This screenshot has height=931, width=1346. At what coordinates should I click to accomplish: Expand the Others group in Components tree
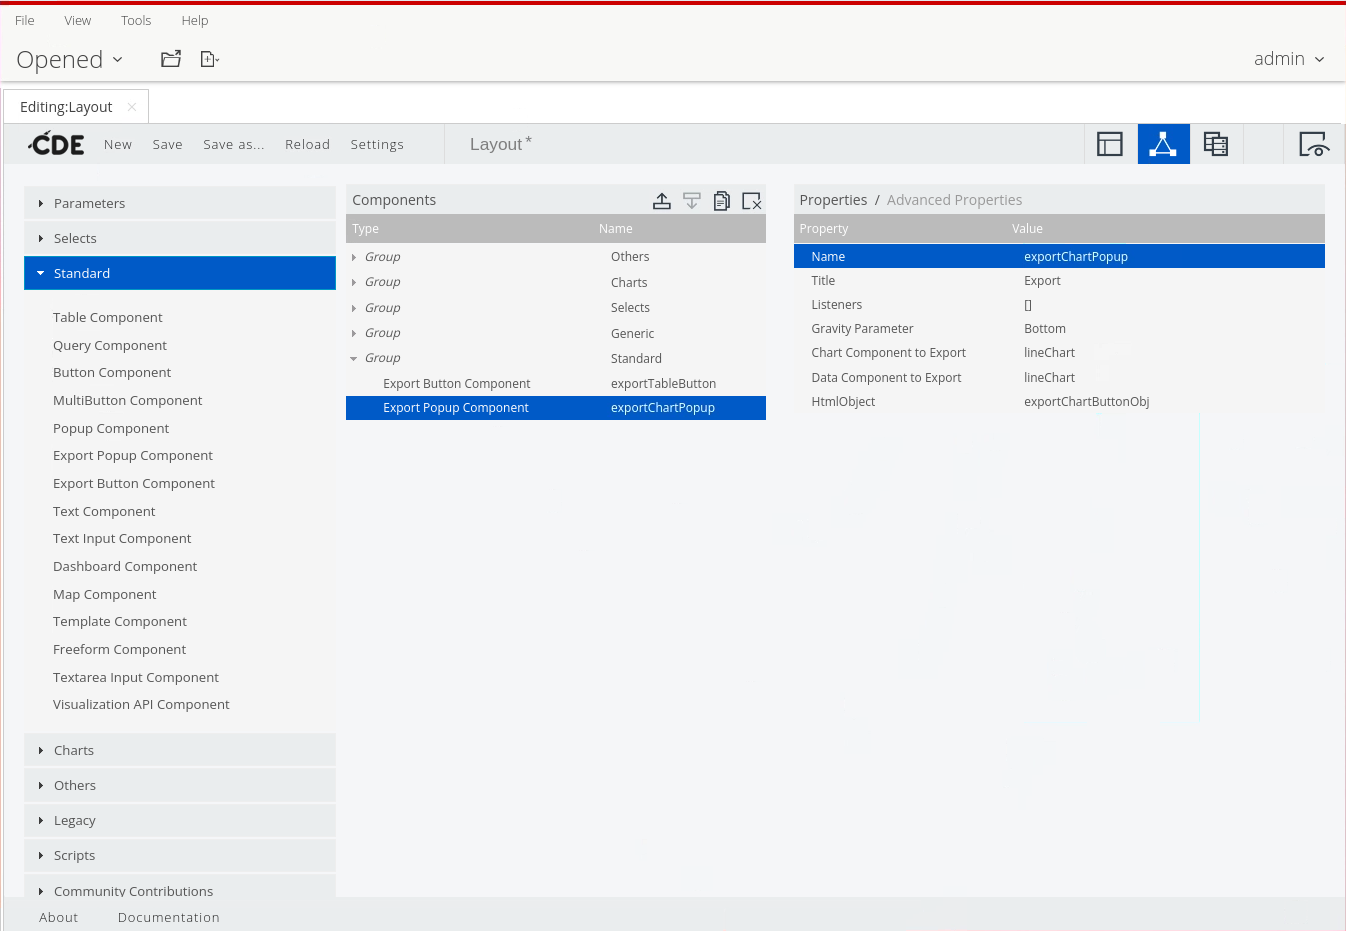(x=354, y=257)
